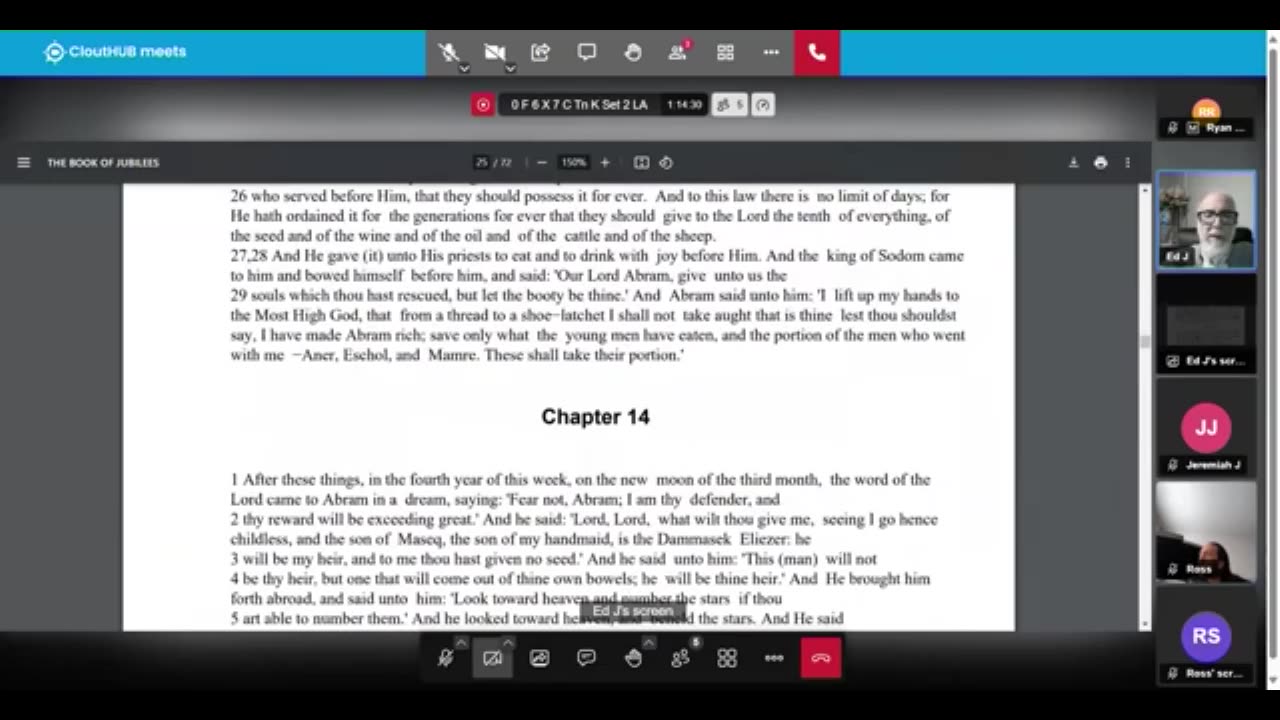Image resolution: width=1280 pixels, height=720 pixels.
Task: Click participant count badge showing 5
Action: 729,104
